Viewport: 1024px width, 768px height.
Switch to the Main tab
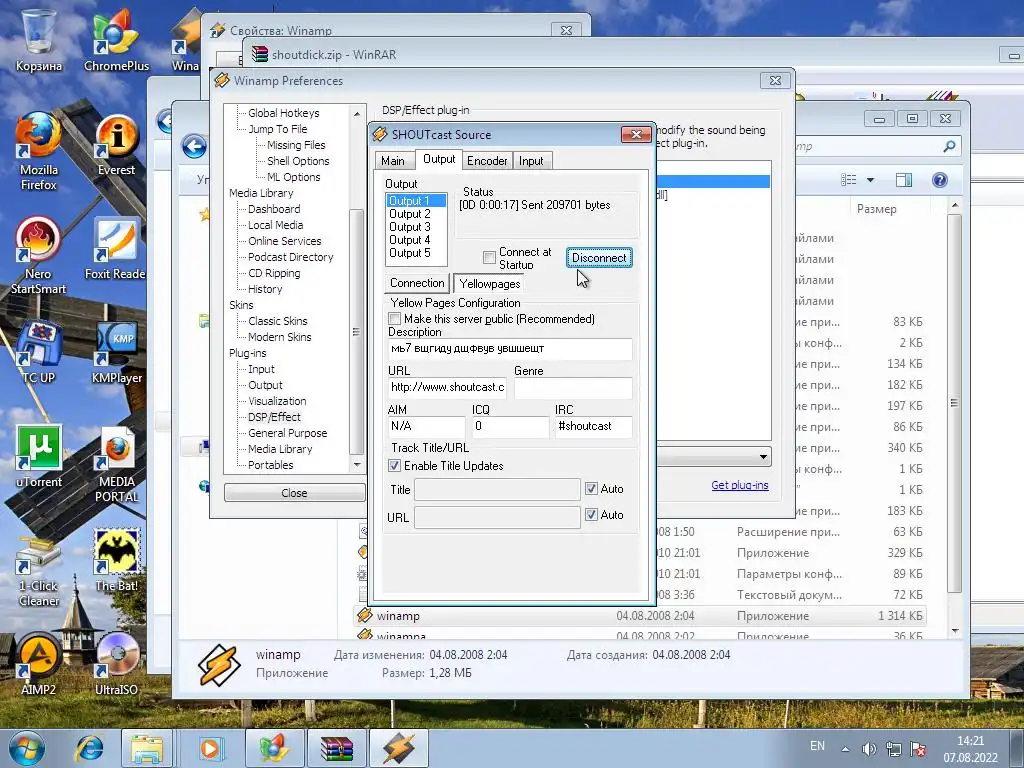[393, 161]
